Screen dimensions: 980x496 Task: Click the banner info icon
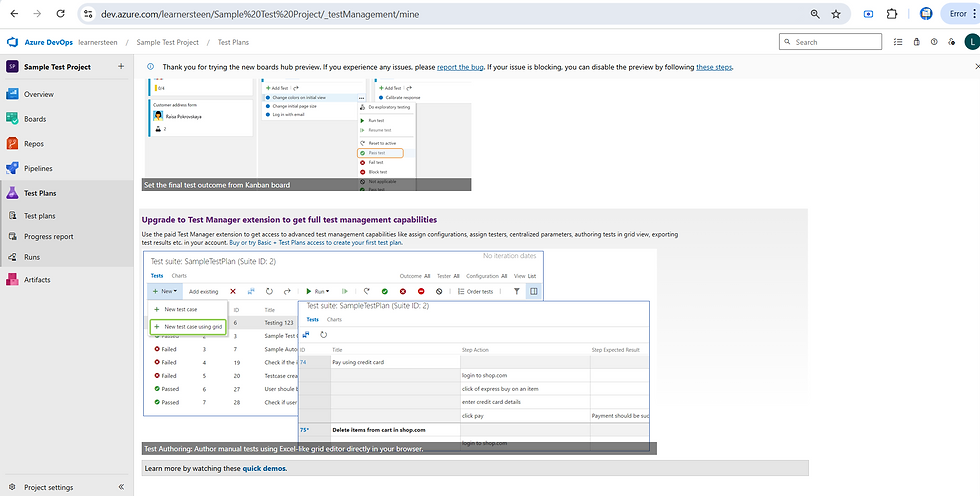tap(150, 66)
